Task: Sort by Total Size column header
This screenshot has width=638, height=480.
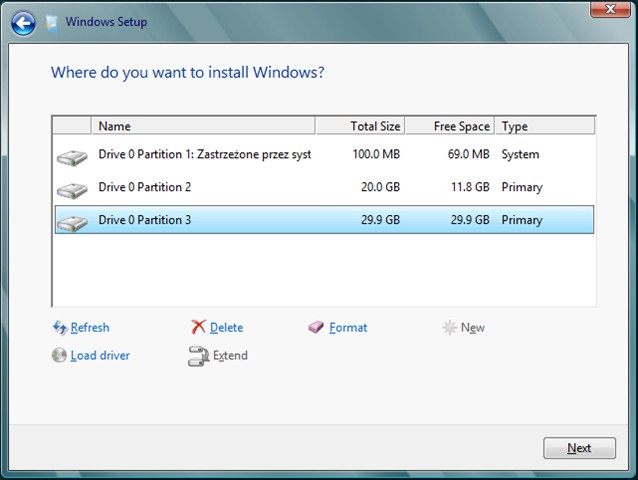Action: pyautogui.click(x=360, y=126)
